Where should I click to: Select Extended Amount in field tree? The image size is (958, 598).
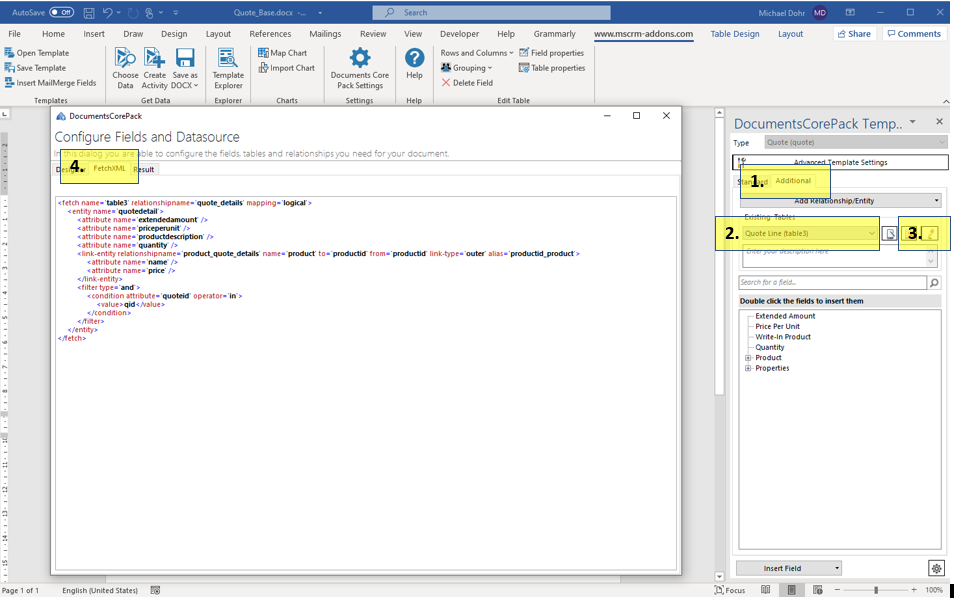(x=785, y=316)
